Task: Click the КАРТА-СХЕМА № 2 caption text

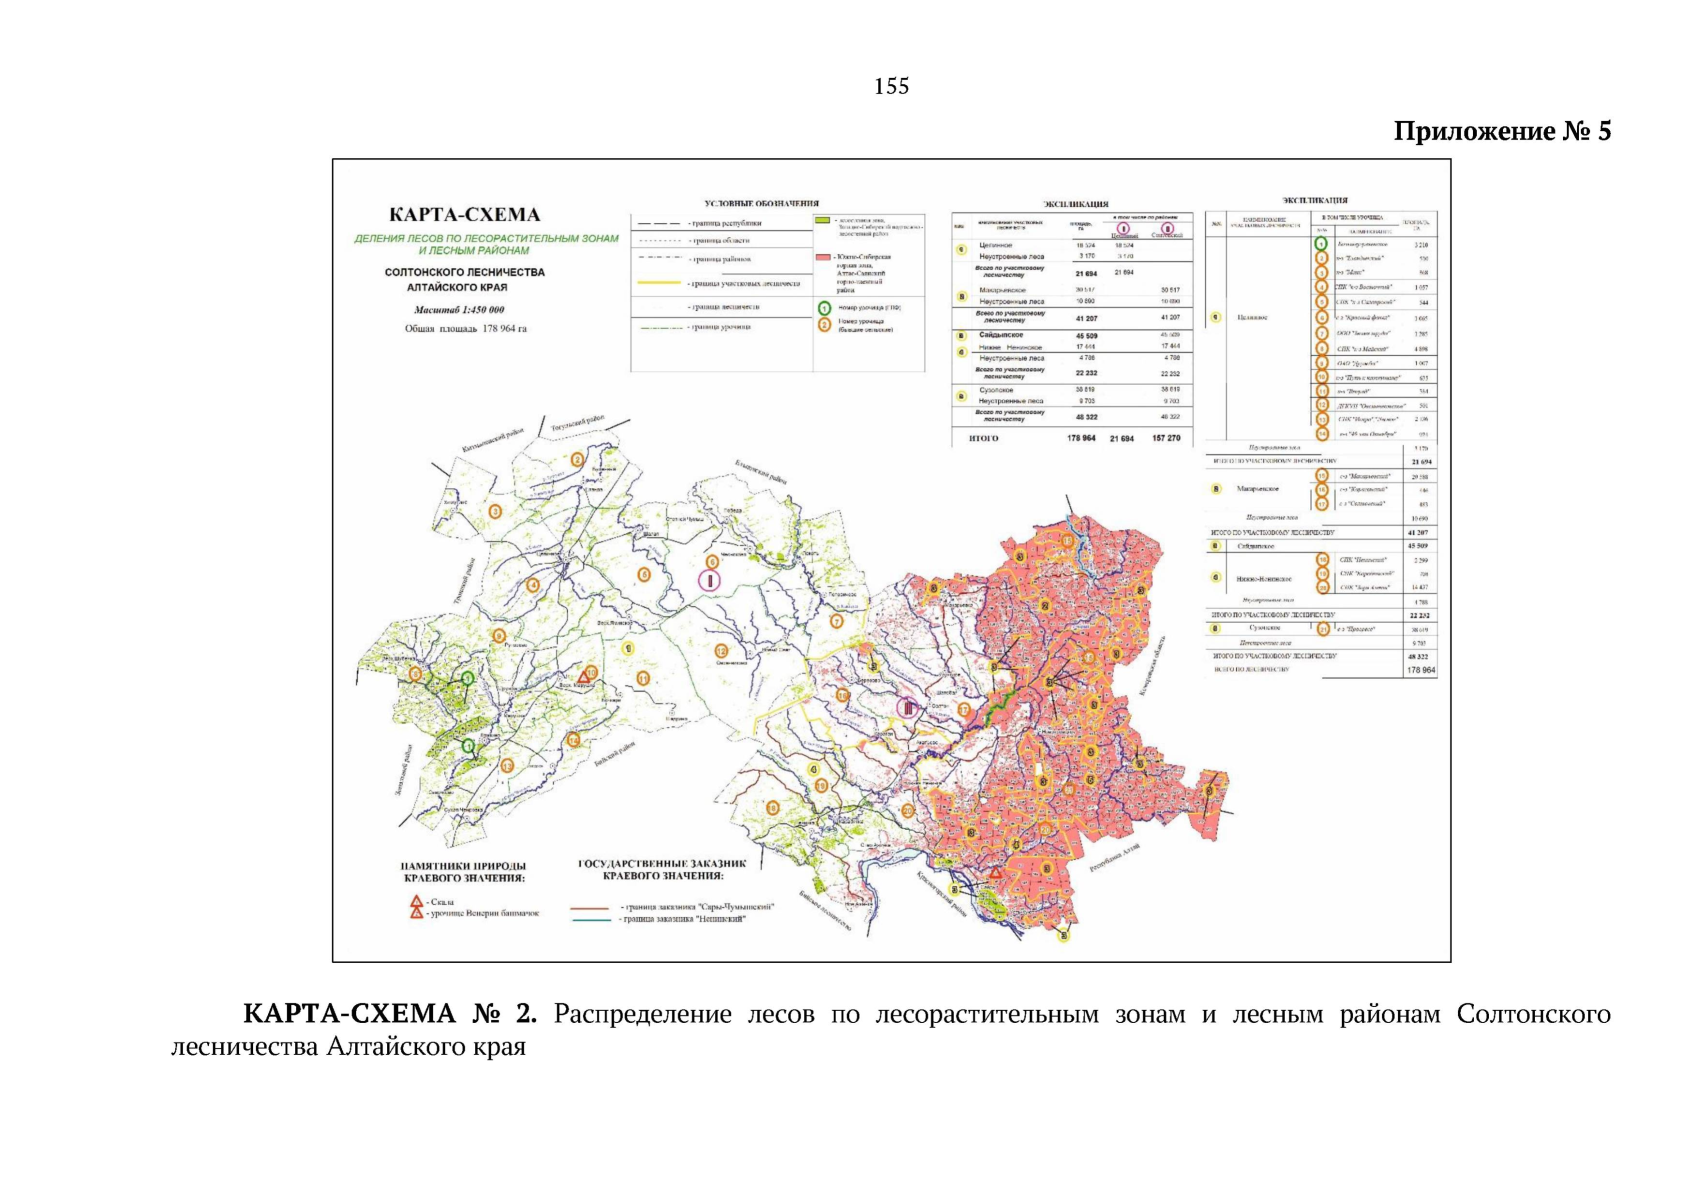Action: click(x=390, y=1014)
